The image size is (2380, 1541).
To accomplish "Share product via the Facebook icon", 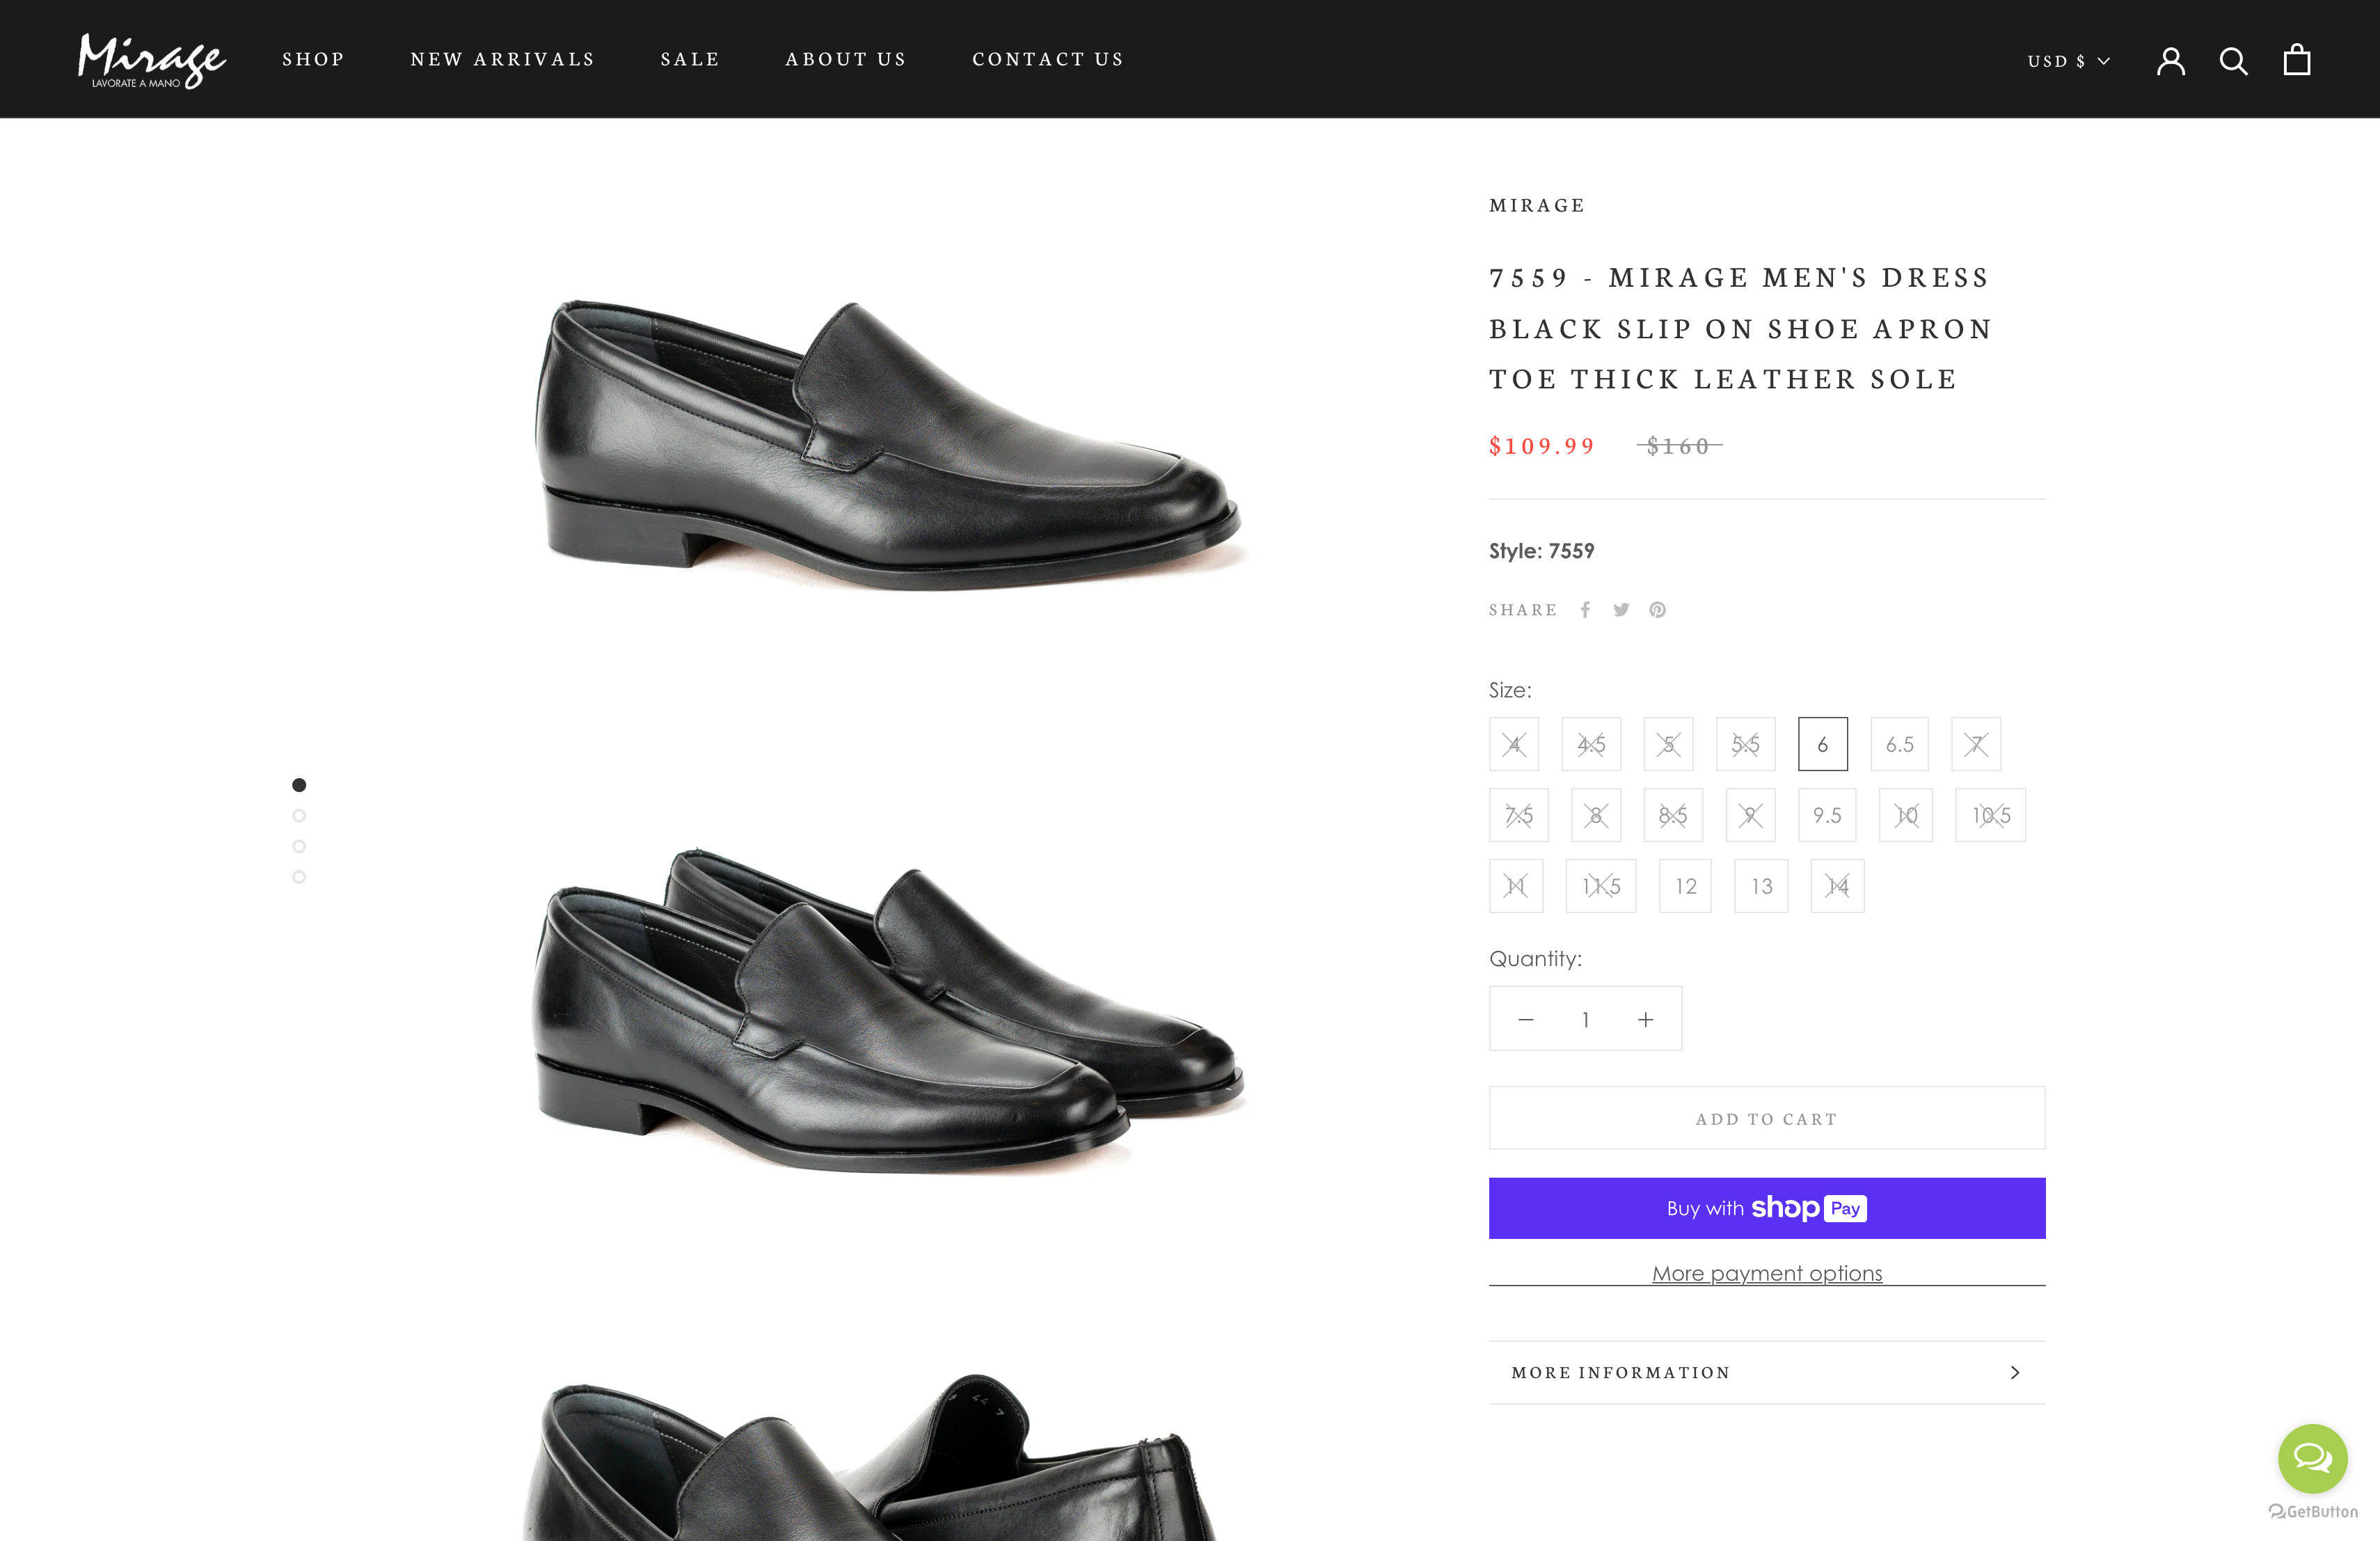I will pos(1585,609).
